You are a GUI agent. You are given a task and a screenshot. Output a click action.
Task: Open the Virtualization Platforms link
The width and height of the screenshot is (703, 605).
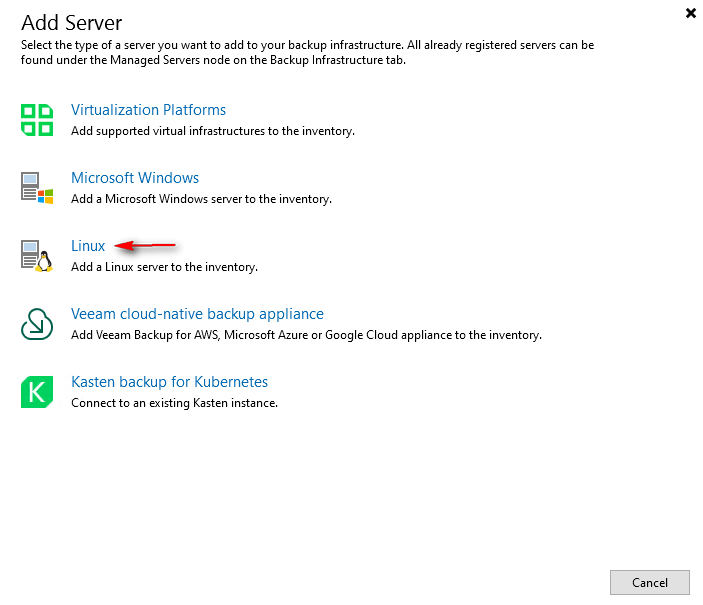click(148, 110)
